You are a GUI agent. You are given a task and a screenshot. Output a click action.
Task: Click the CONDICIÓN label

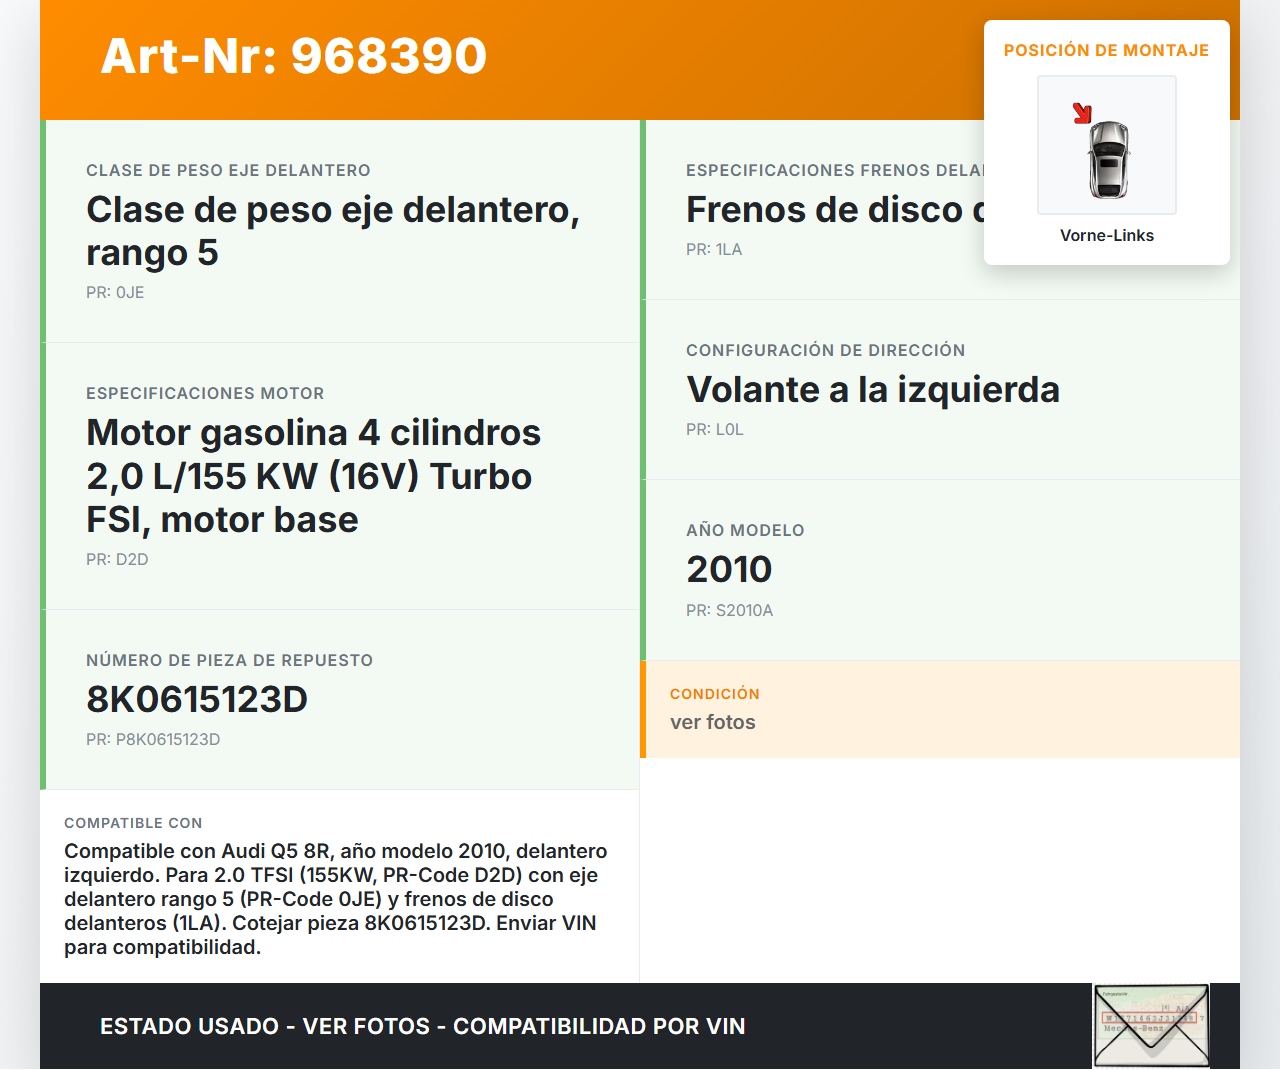(x=715, y=694)
